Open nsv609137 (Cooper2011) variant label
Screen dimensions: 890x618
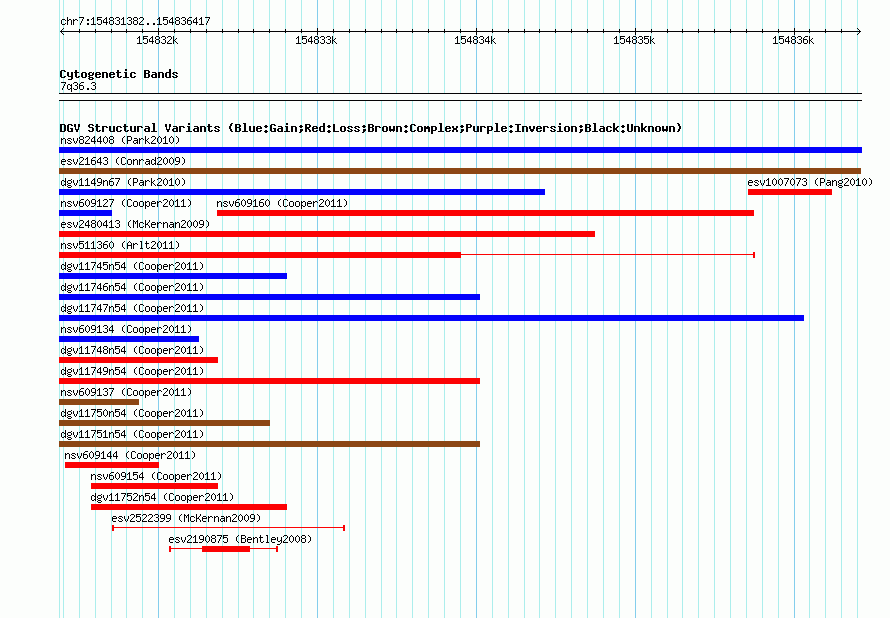[x=126, y=392]
